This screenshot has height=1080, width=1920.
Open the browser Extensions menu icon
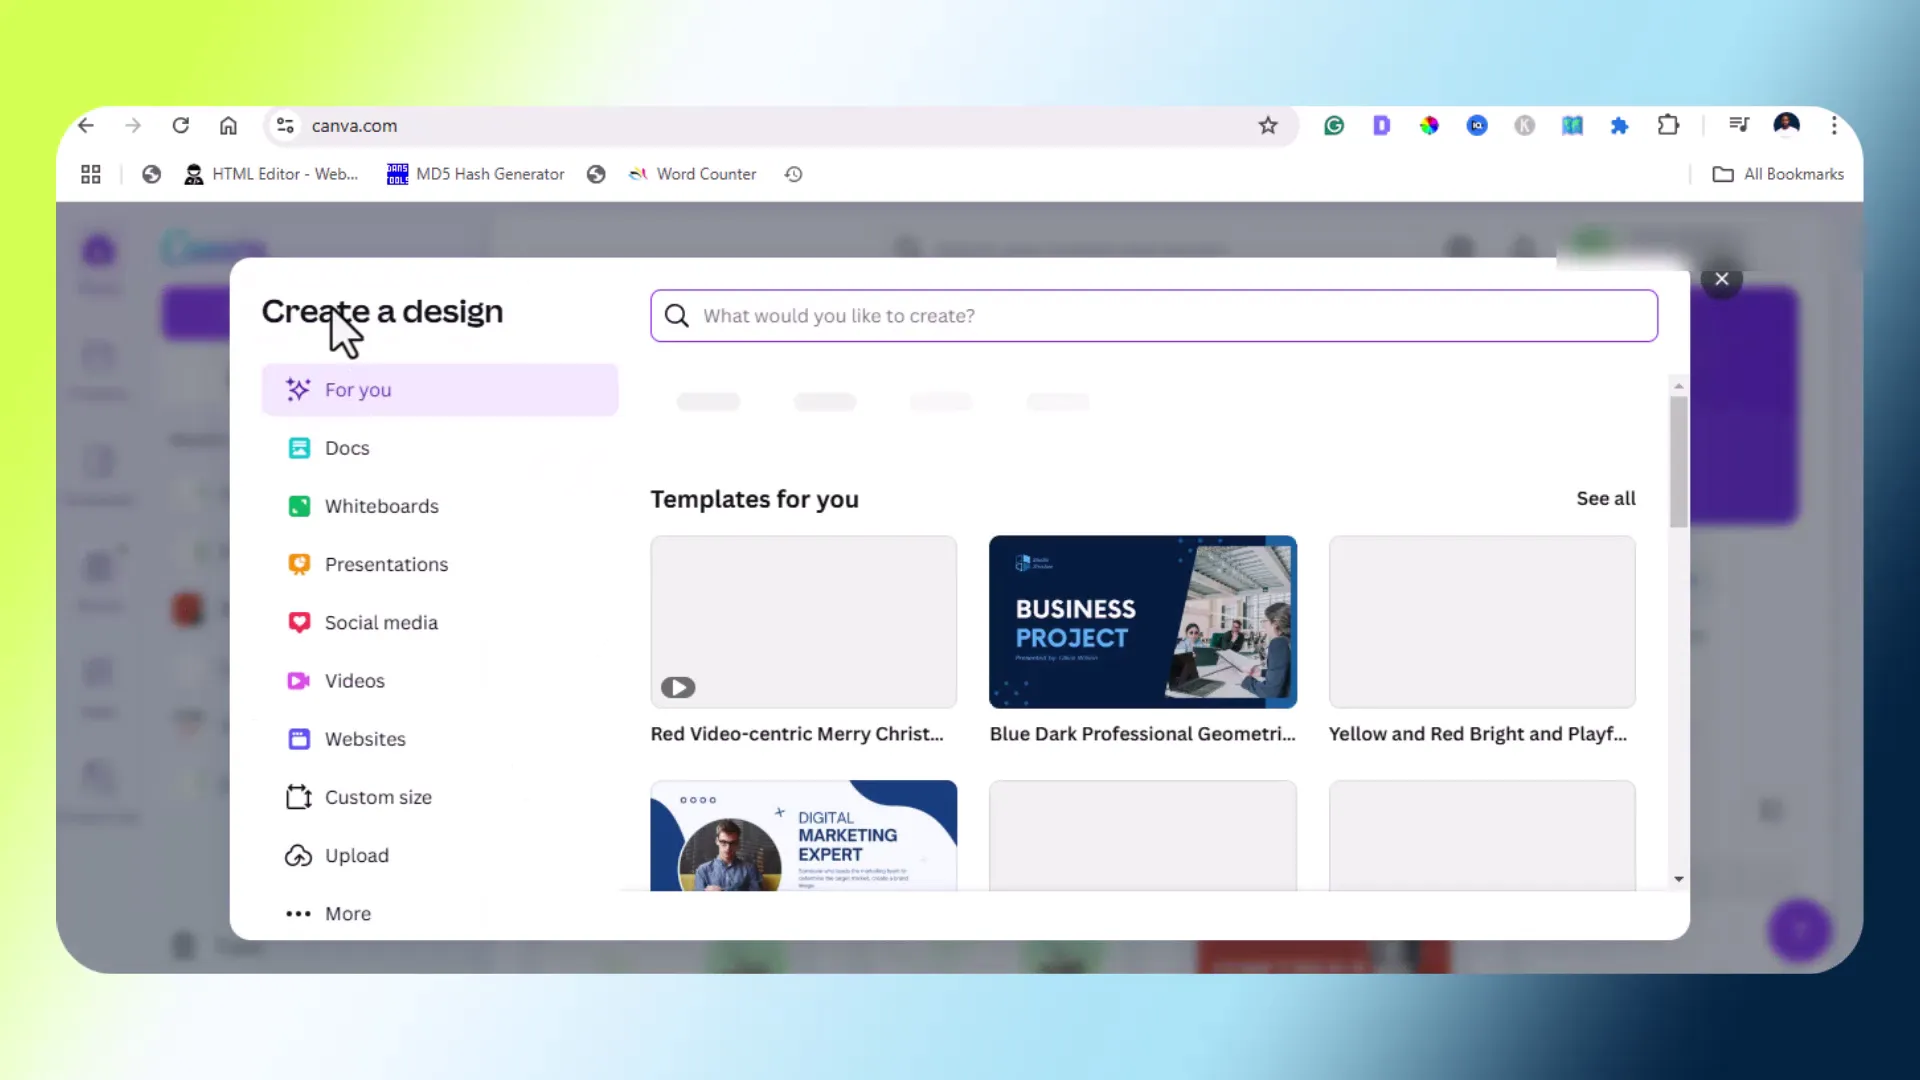coord(1668,126)
